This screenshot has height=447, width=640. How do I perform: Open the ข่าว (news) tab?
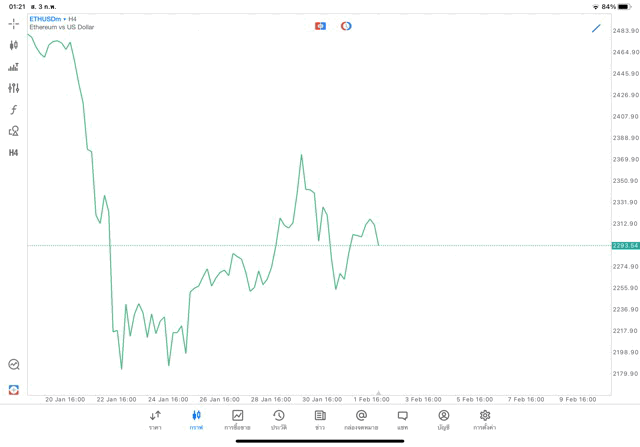320,420
